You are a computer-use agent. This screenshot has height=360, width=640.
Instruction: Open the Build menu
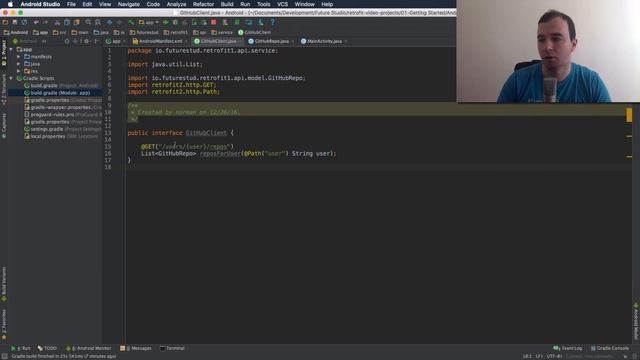227,4
